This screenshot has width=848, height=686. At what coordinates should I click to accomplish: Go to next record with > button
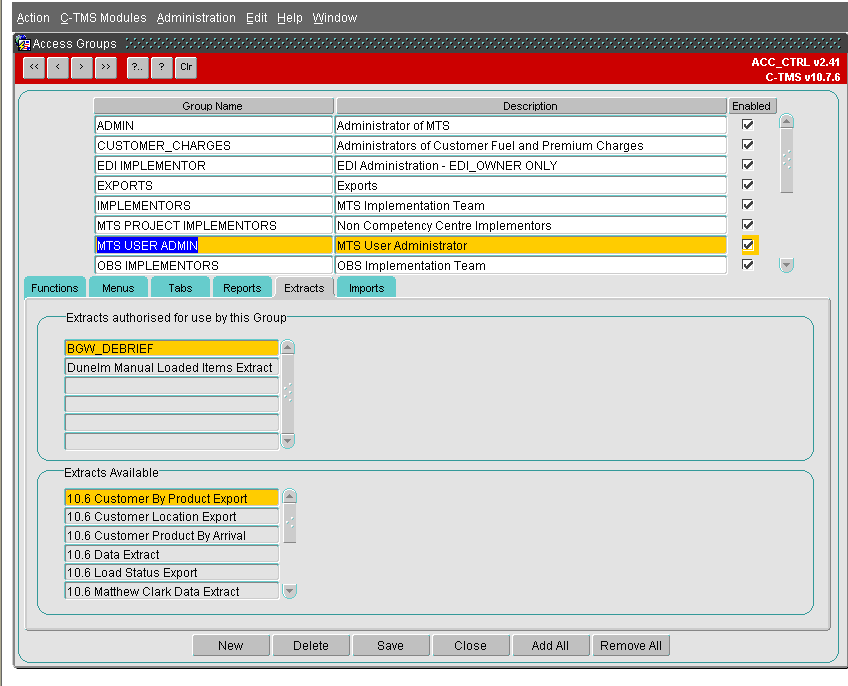click(x=82, y=68)
